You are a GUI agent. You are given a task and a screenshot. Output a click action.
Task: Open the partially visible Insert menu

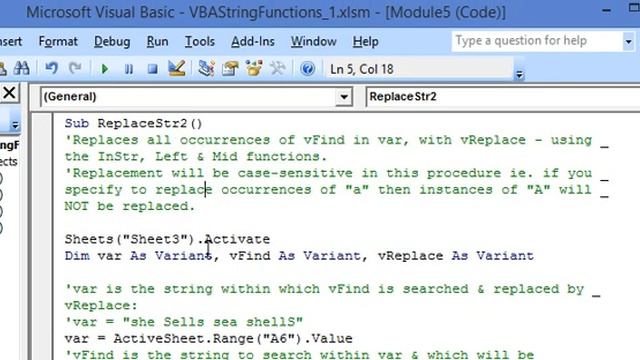(x=11, y=41)
